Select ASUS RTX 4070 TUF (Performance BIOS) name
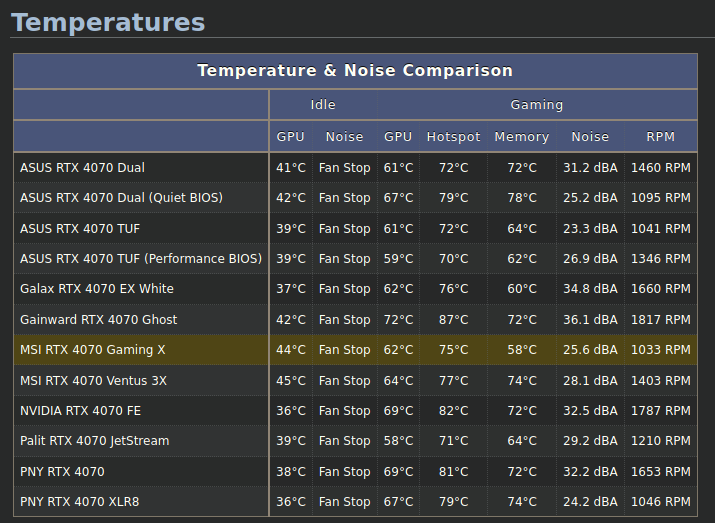Viewport: 715px width, 523px height. [141, 259]
